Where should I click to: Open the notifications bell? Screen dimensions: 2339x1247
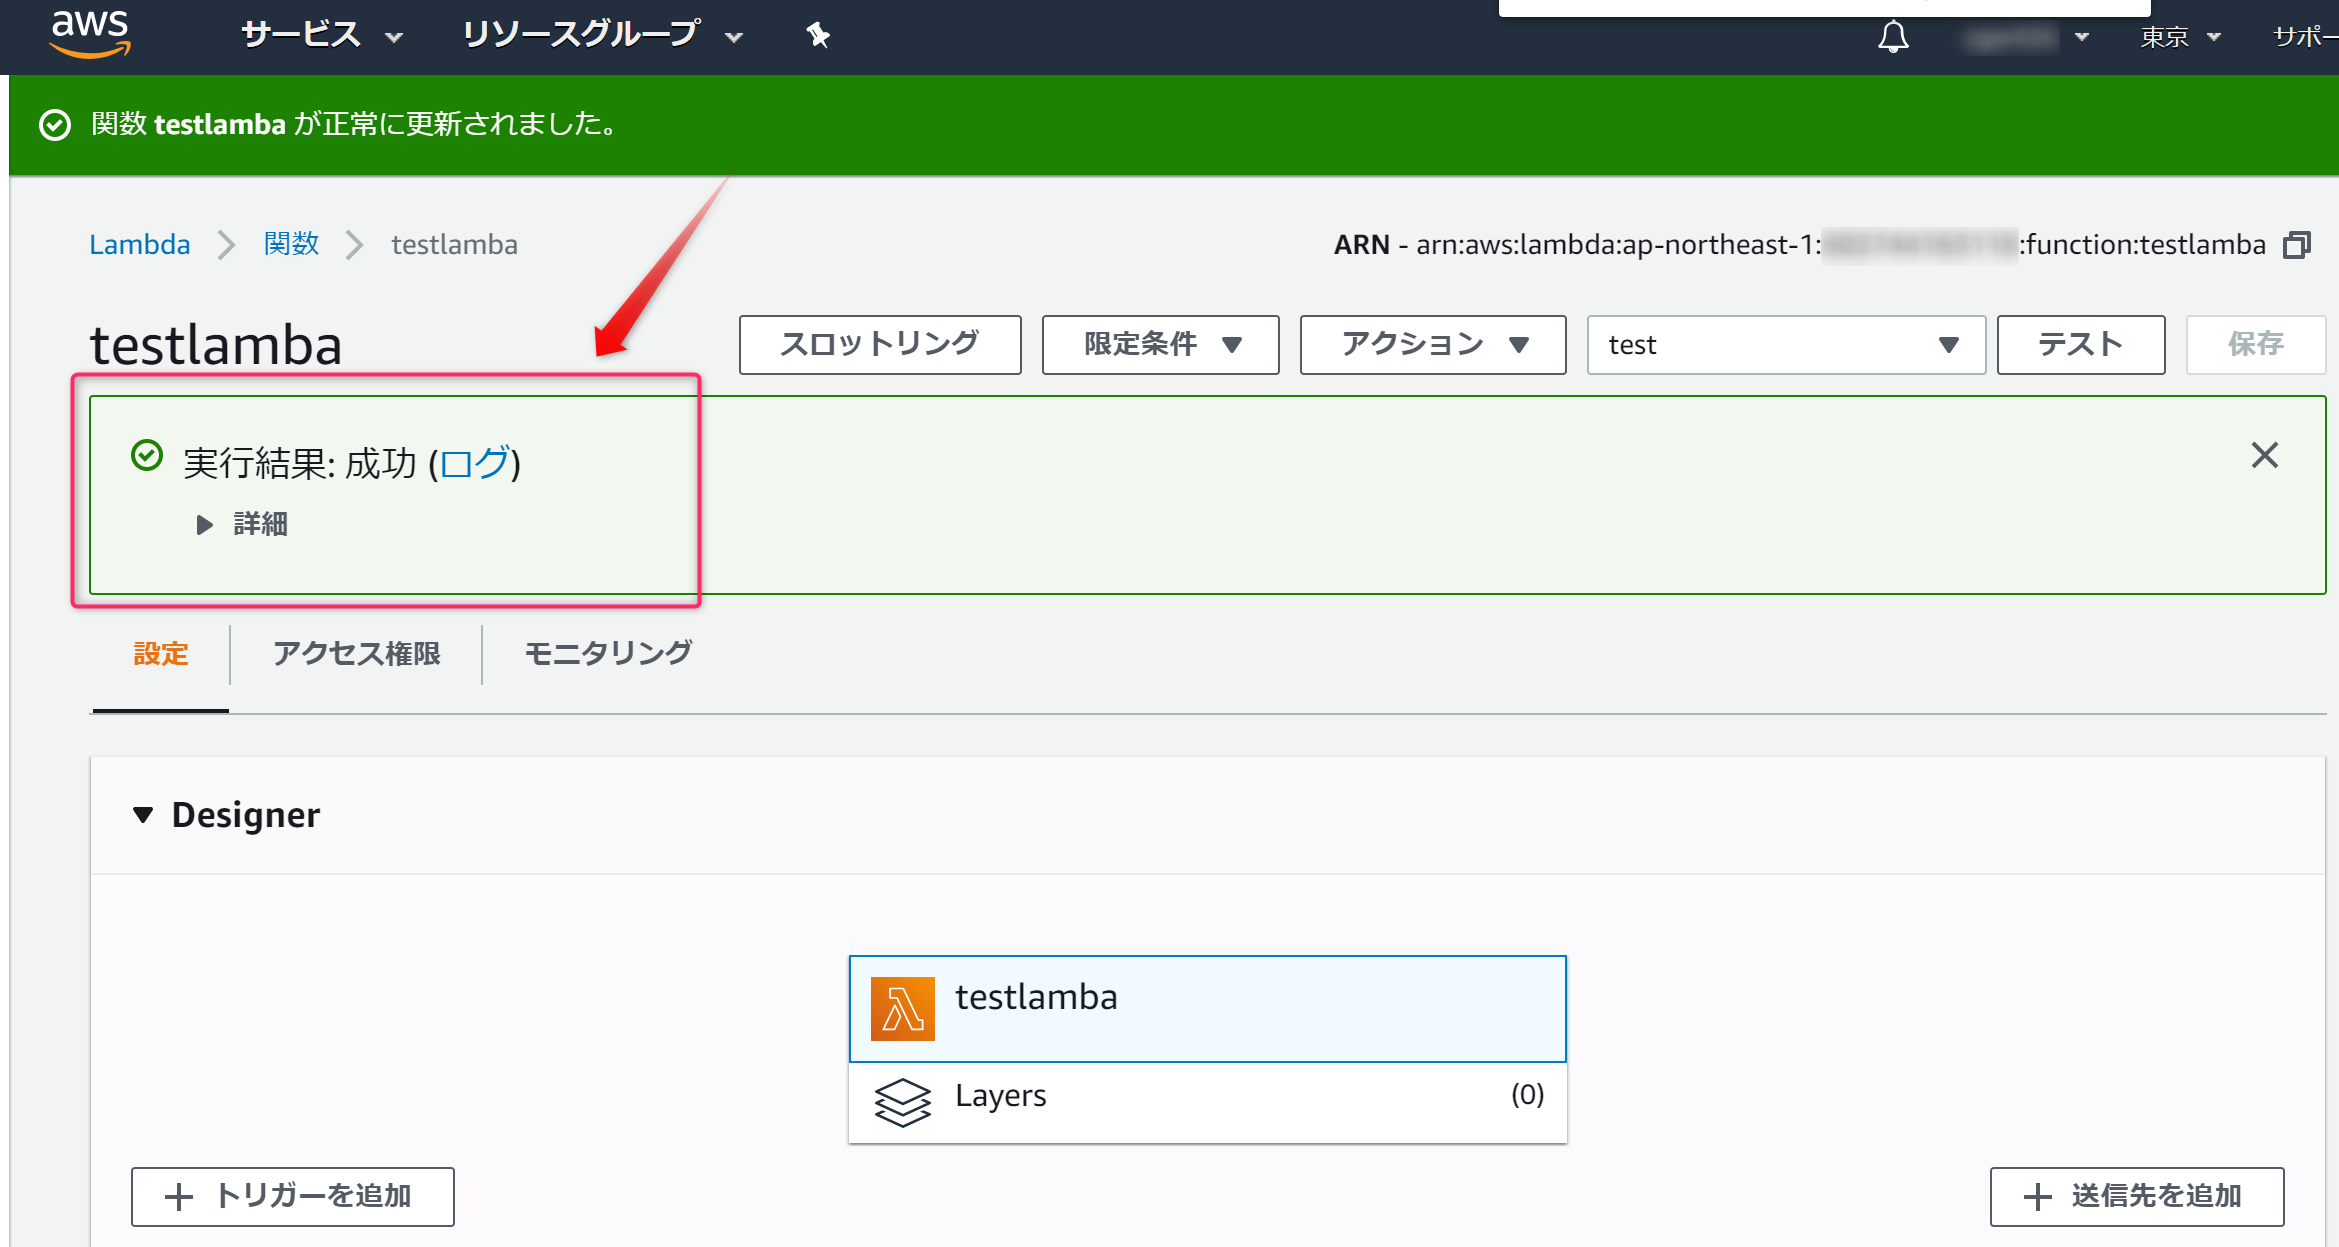click(x=1892, y=37)
